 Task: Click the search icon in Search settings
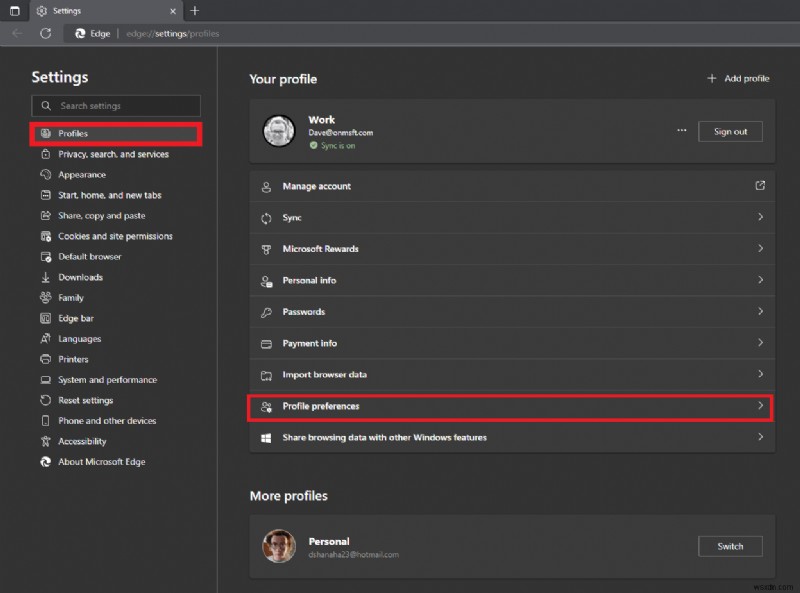pos(46,105)
